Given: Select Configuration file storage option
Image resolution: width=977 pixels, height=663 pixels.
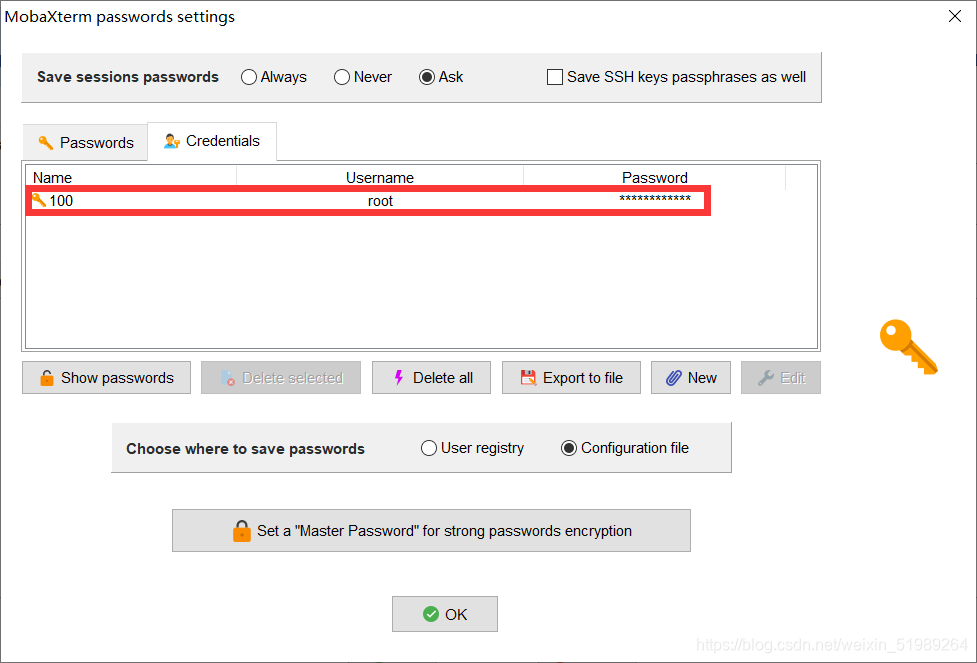Looking at the screenshot, I should 567,448.
